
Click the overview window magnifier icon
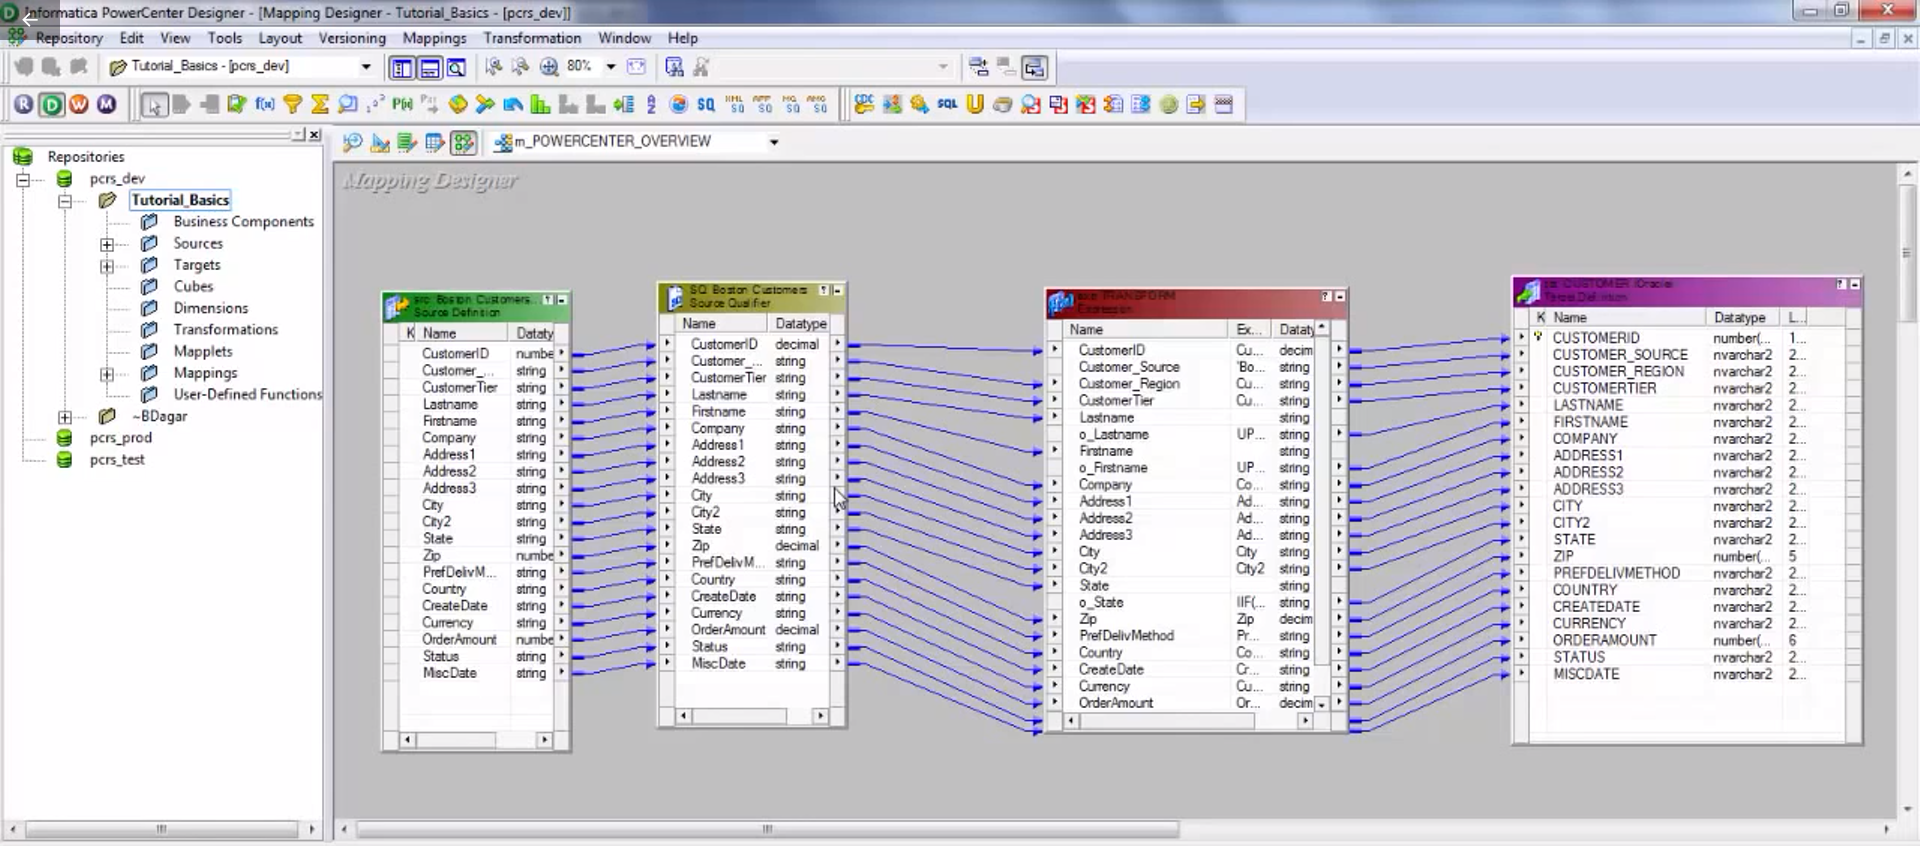click(x=456, y=68)
